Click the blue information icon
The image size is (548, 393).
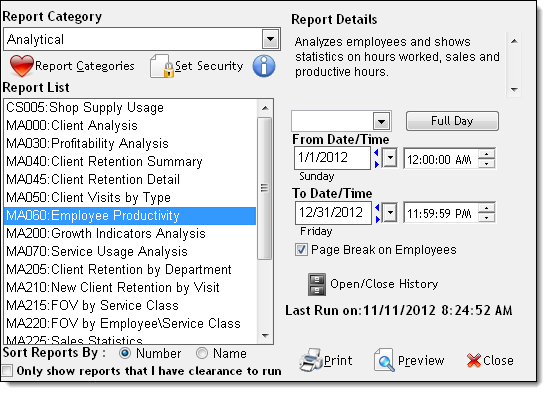(264, 66)
